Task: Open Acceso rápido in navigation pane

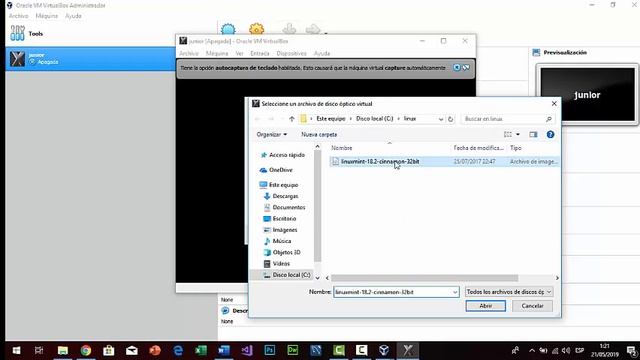Action: click(x=283, y=155)
